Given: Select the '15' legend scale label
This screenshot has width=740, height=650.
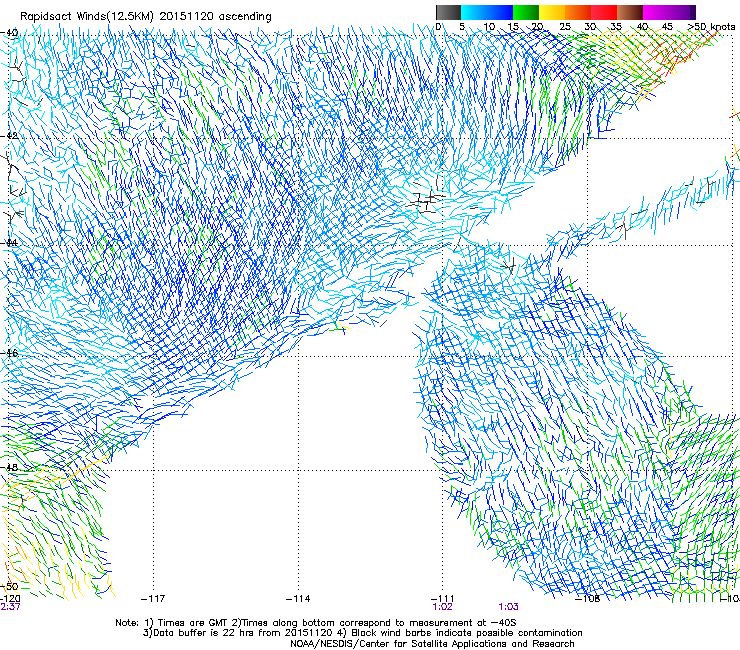Looking at the screenshot, I should coord(513,27).
